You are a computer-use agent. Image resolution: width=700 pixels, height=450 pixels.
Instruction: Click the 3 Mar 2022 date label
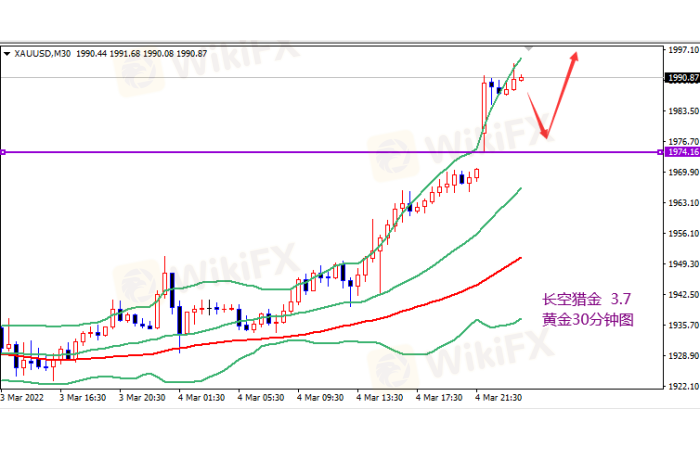point(23,397)
